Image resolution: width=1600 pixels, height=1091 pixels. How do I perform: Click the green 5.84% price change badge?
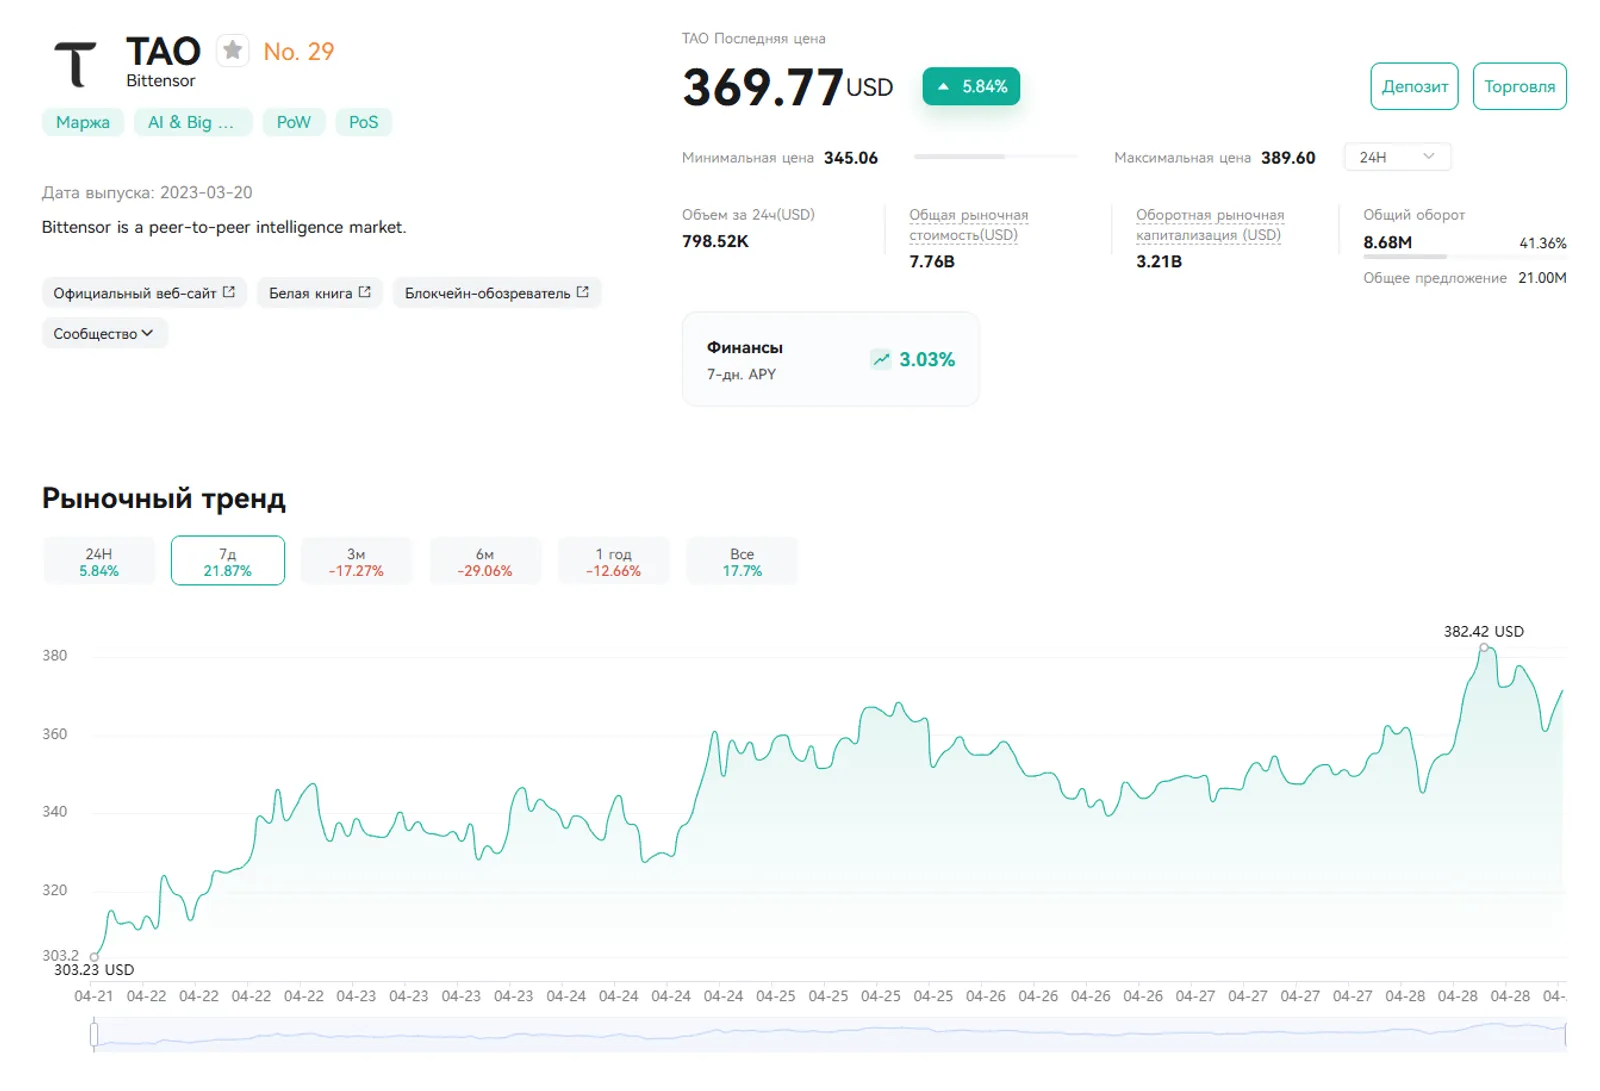pos(971,87)
